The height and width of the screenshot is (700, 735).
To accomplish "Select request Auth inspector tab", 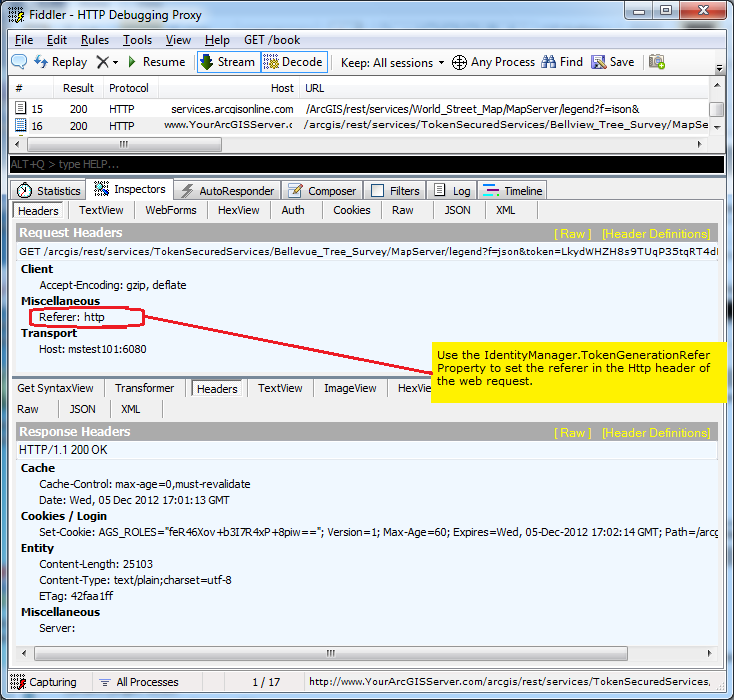I will pos(293,210).
